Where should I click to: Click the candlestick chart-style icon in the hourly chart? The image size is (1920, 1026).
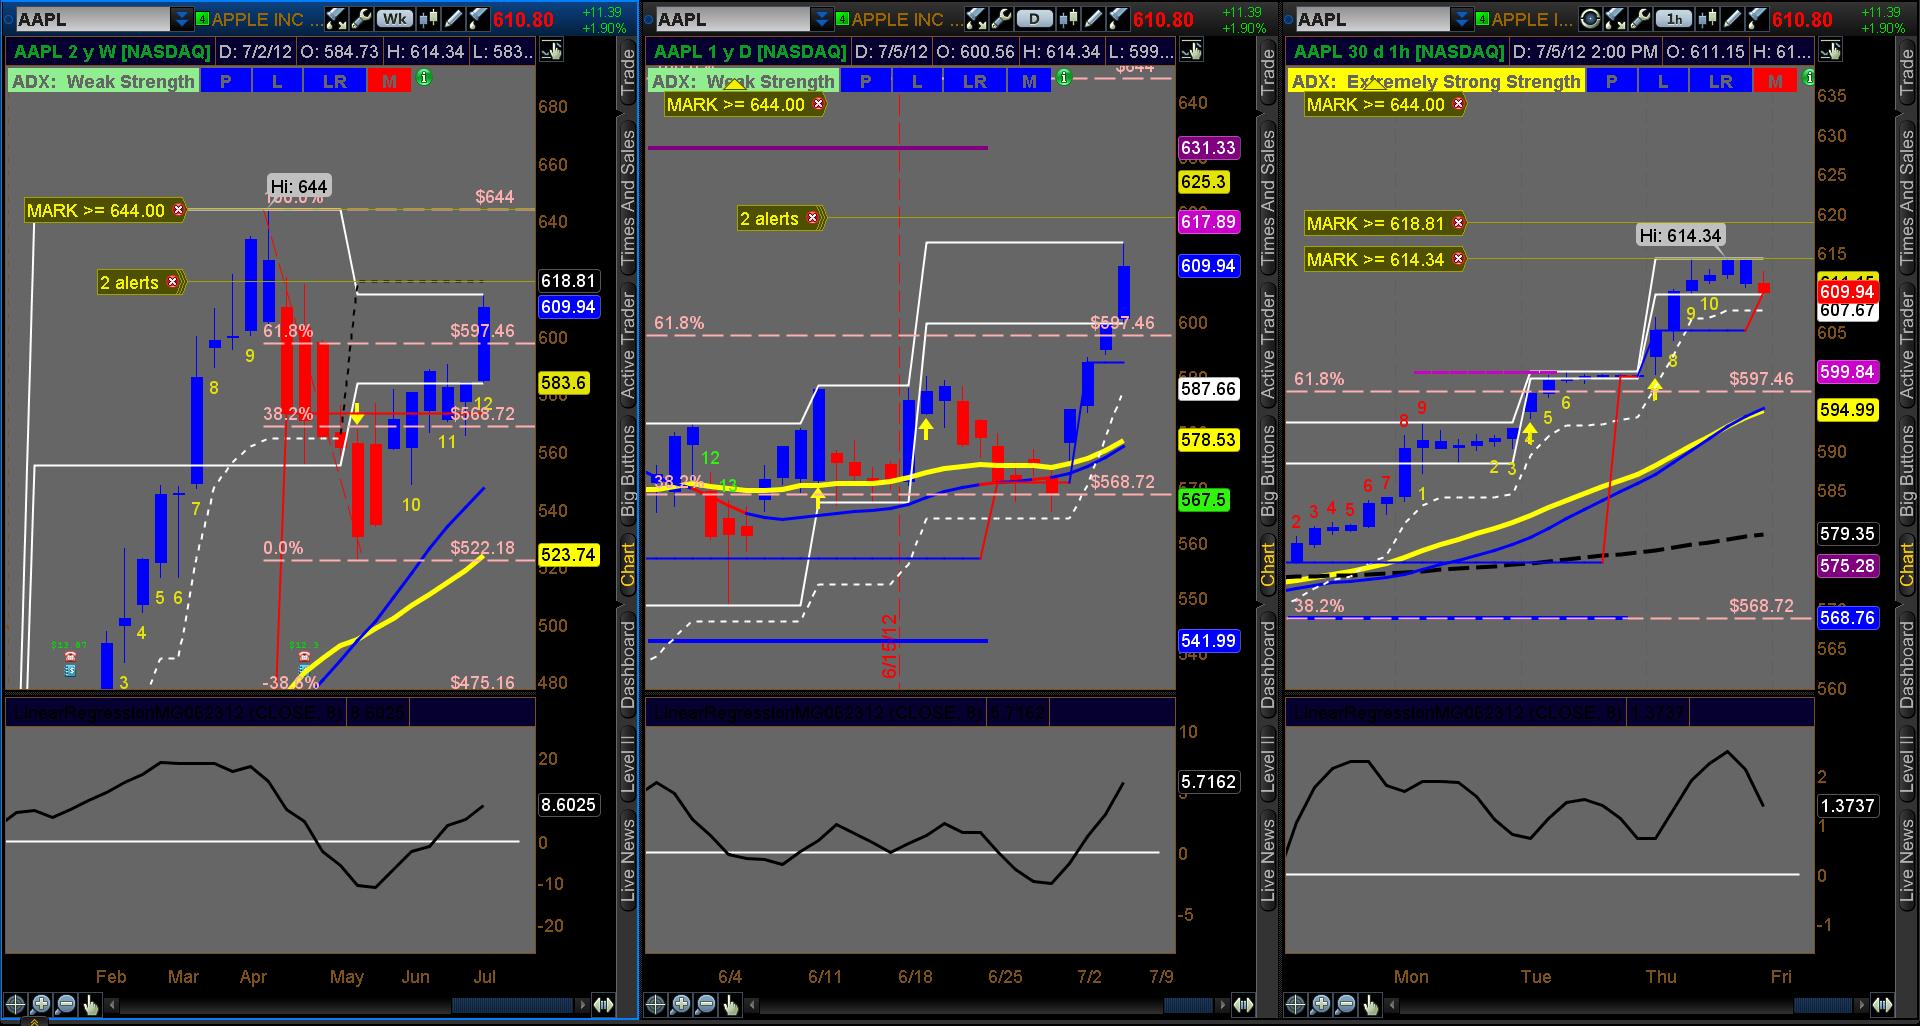pyautogui.click(x=1709, y=19)
